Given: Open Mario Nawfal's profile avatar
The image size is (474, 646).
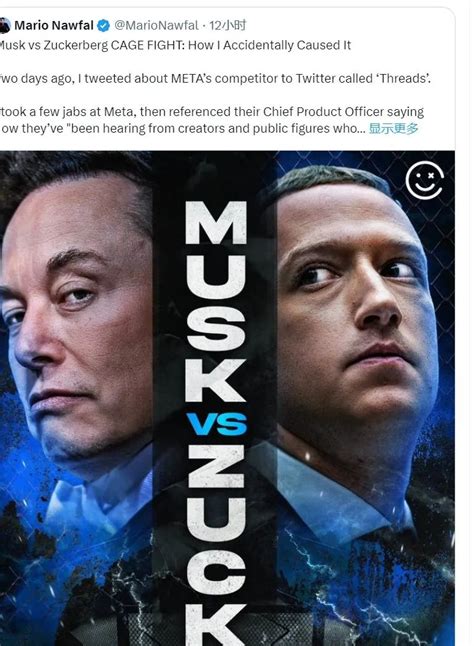Looking at the screenshot, I should coord(5,26).
